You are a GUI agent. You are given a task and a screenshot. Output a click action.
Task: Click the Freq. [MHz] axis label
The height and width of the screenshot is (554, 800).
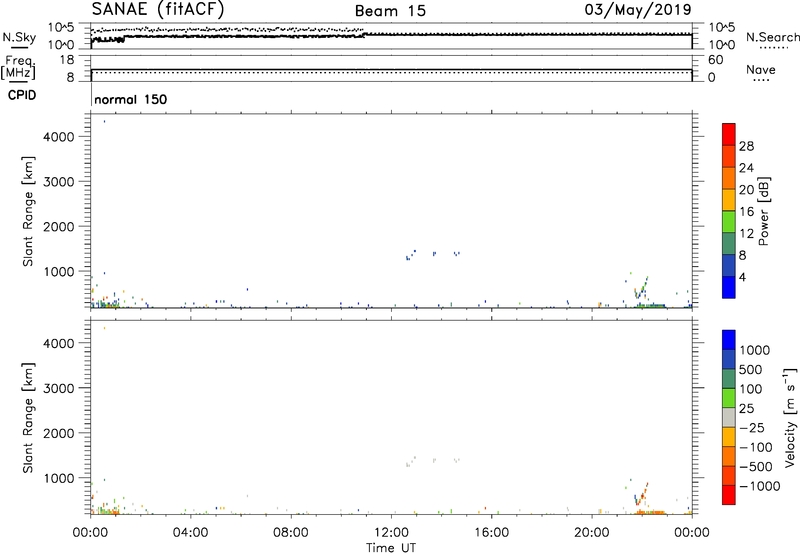18,67
